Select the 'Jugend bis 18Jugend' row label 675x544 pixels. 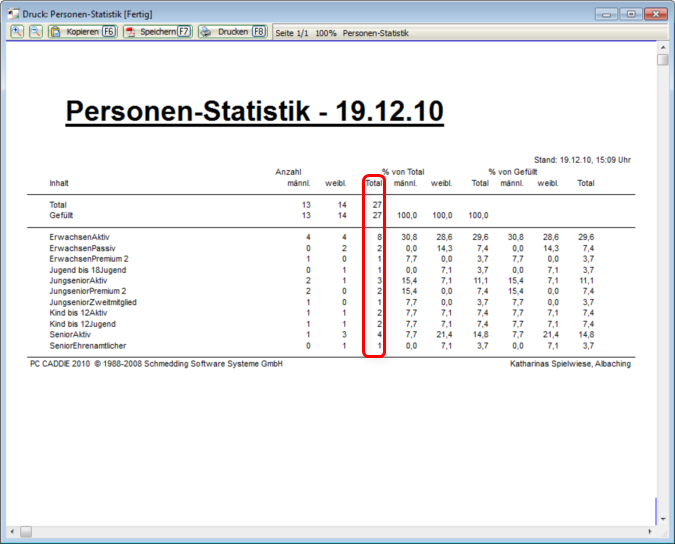[x=88, y=270]
